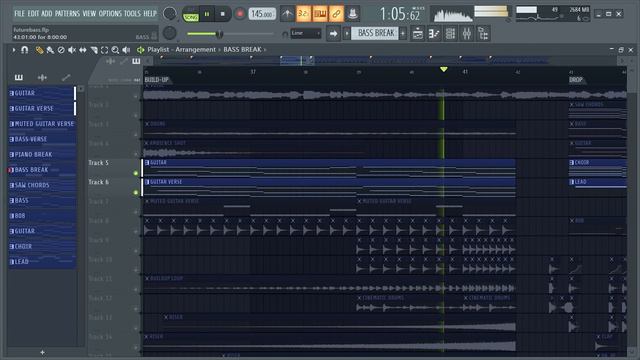This screenshot has height=360, width=640.
Task: Show audio clips in picker panel
Action: (42, 77)
